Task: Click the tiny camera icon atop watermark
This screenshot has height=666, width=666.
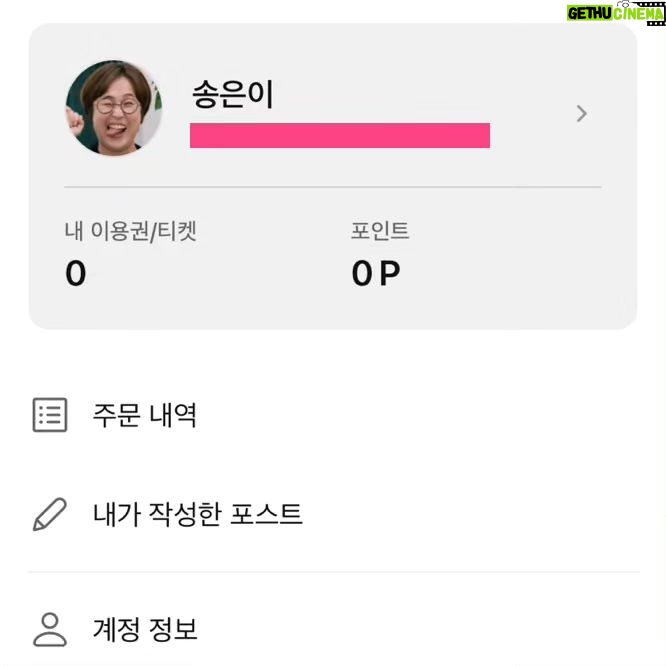Action: (x=625, y=4)
